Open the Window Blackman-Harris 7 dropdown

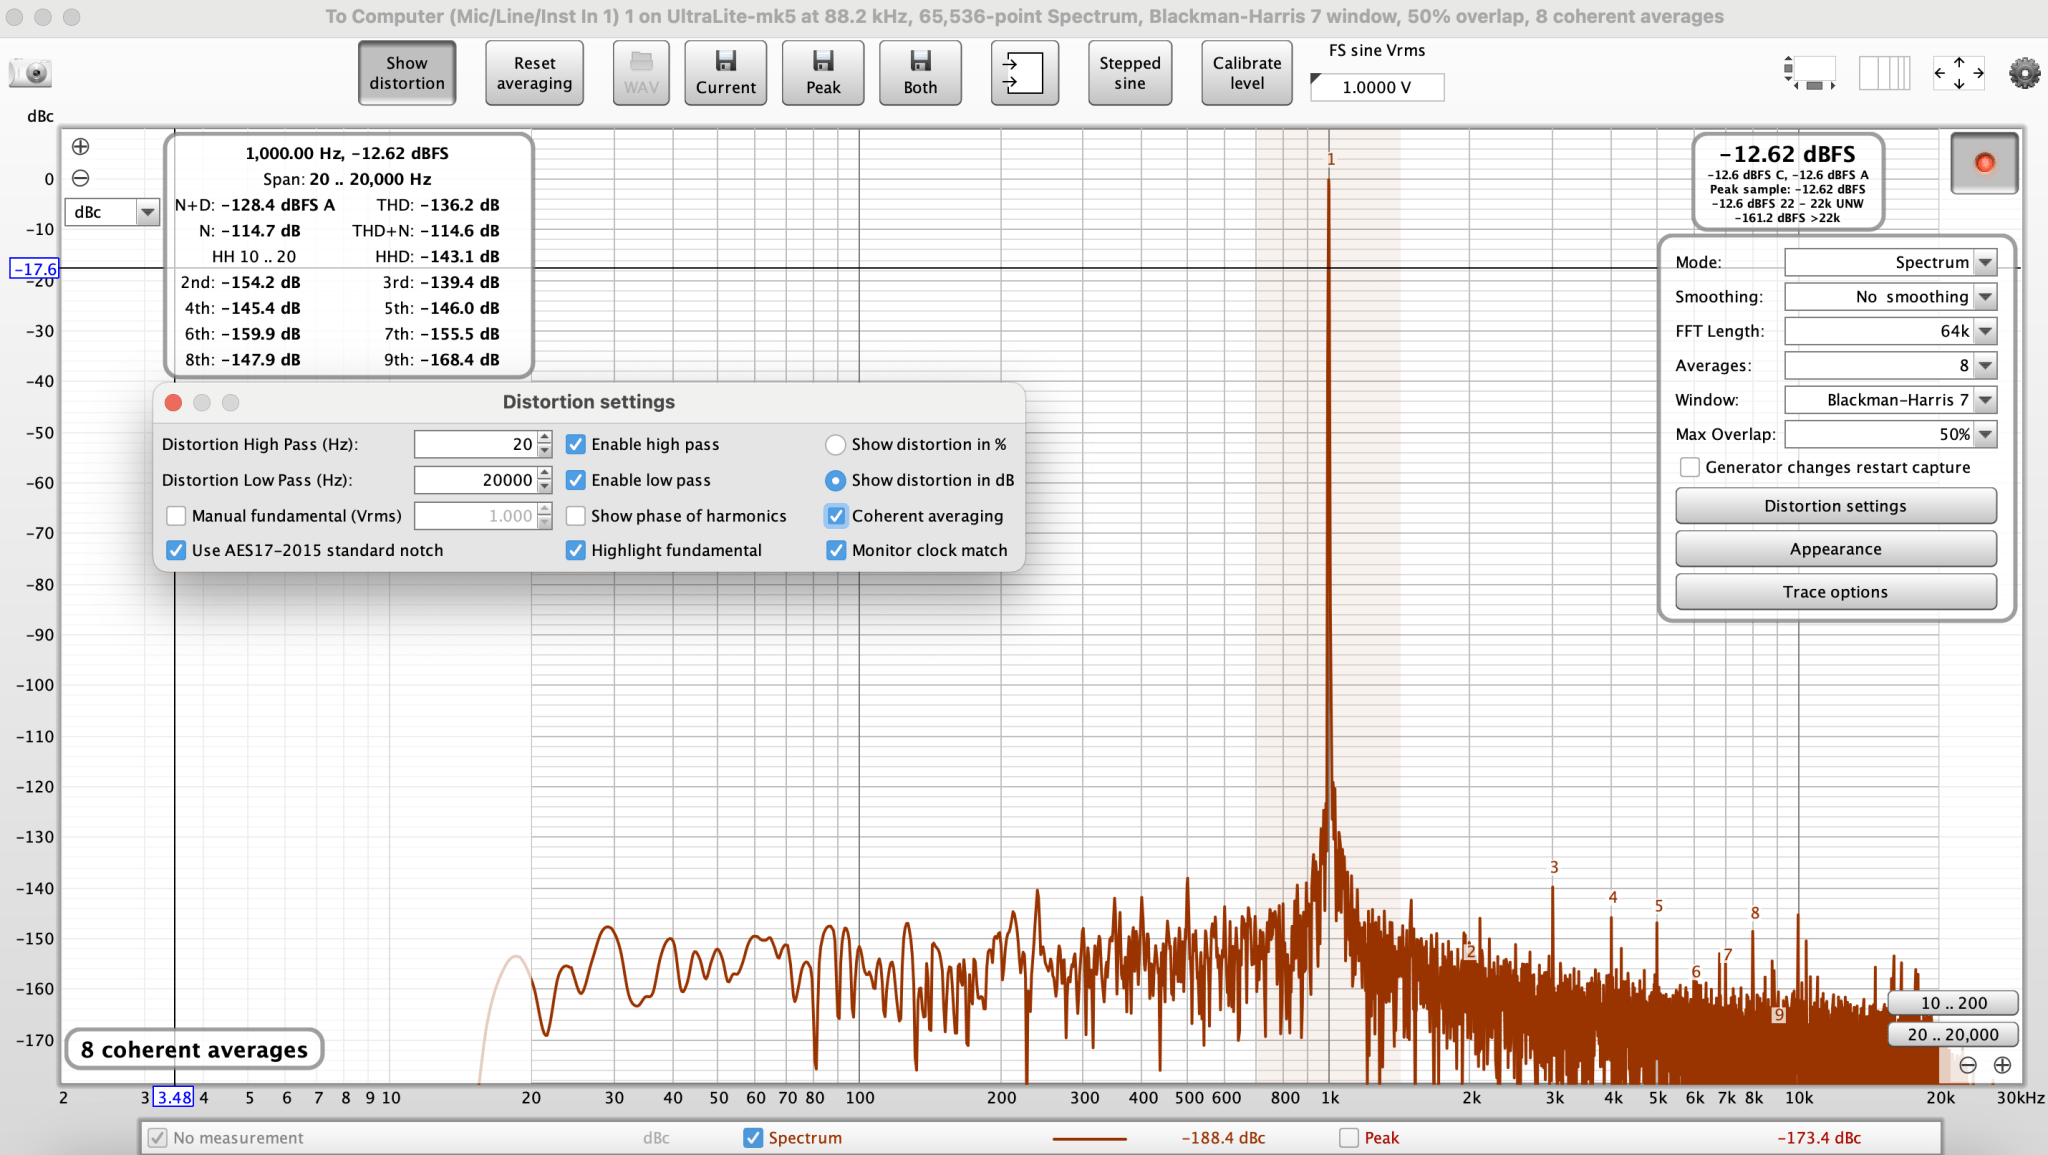[x=1890, y=400]
